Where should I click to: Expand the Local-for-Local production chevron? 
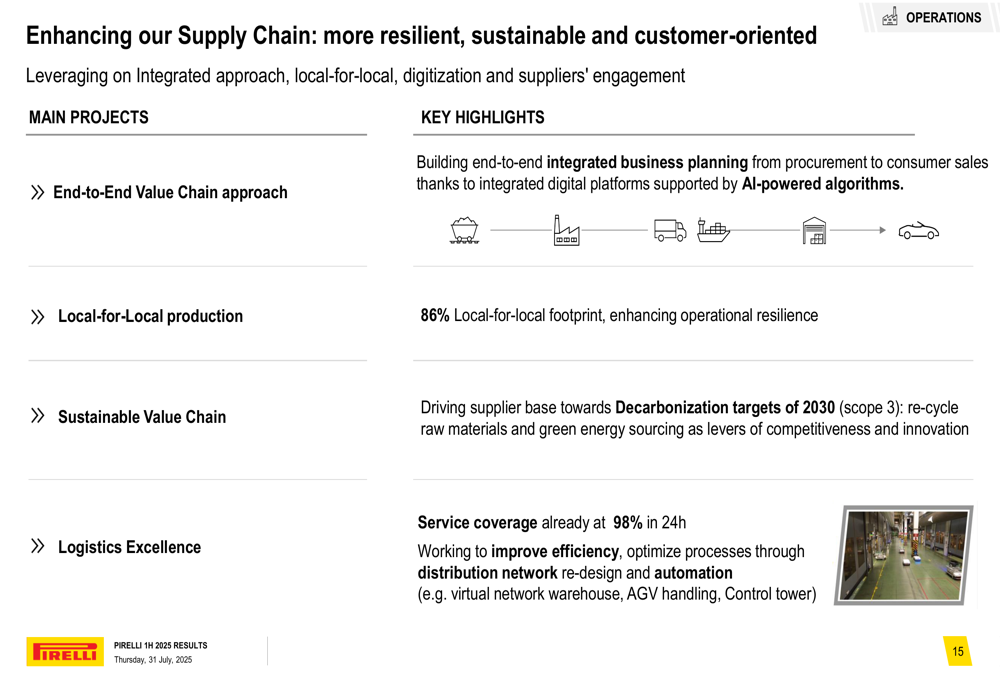(38, 316)
